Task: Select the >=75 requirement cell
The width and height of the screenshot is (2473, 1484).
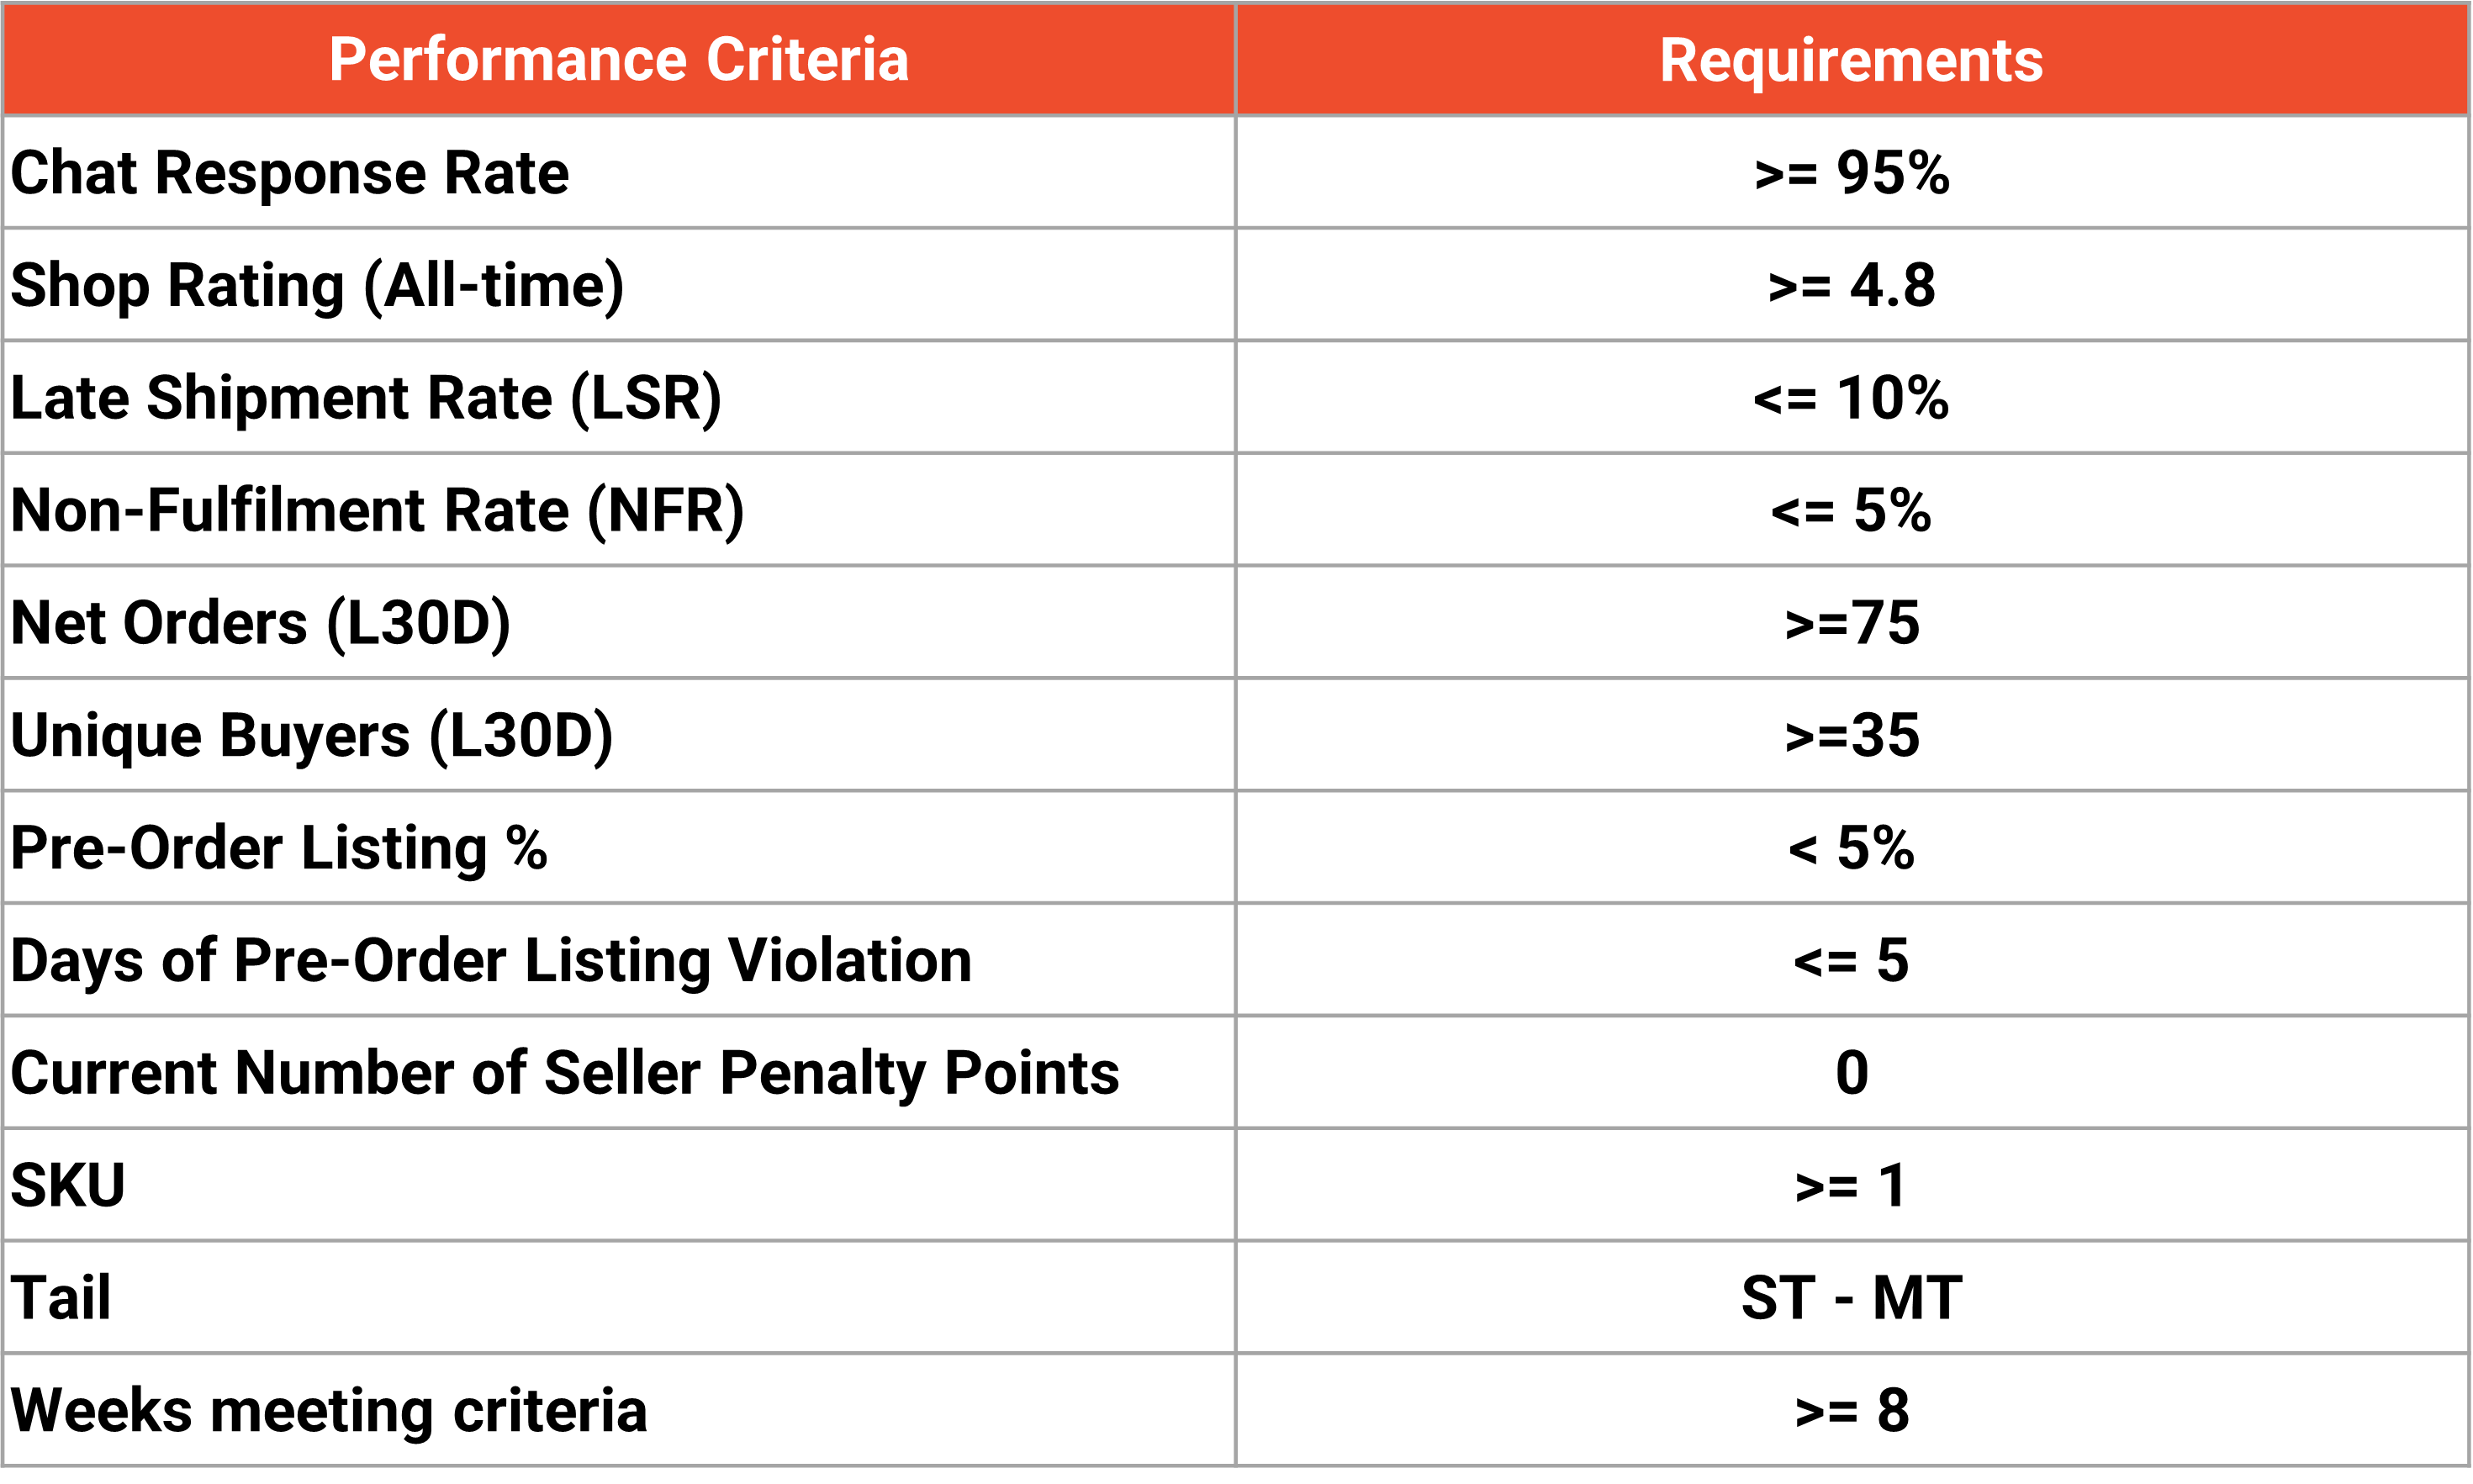Action: pos(1851,623)
